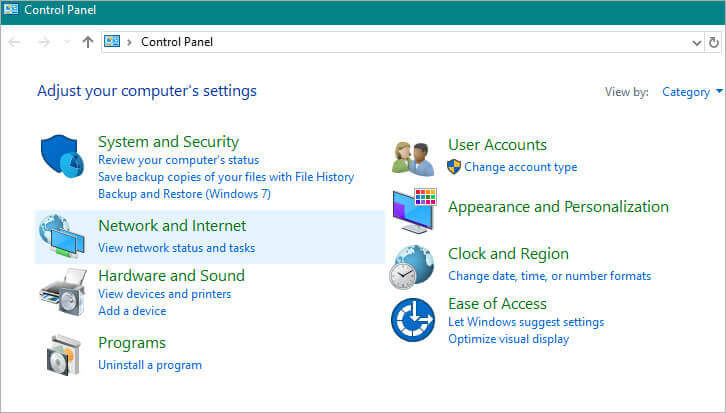Viewport: 726px width, 413px height.
Task: Refresh the Control Panel view
Action: pos(713,43)
